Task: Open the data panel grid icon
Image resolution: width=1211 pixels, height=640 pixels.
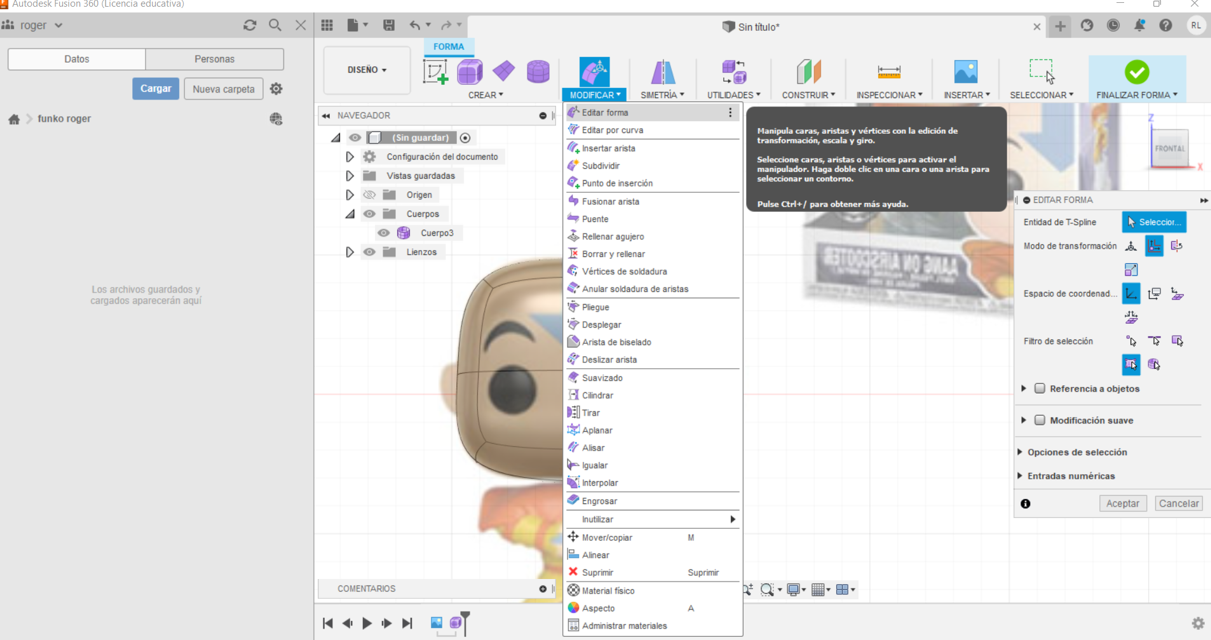Action: (327, 25)
